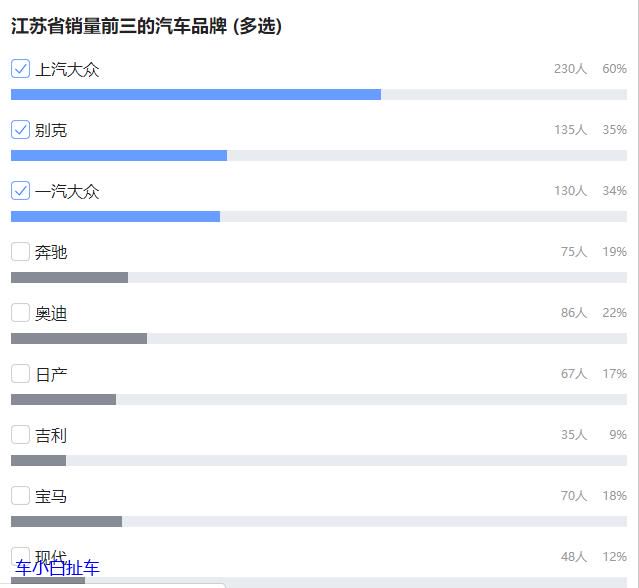Viewport: 639px width, 588px height.
Task: Click the 宝马 gray result bar
Action: coord(66,521)
